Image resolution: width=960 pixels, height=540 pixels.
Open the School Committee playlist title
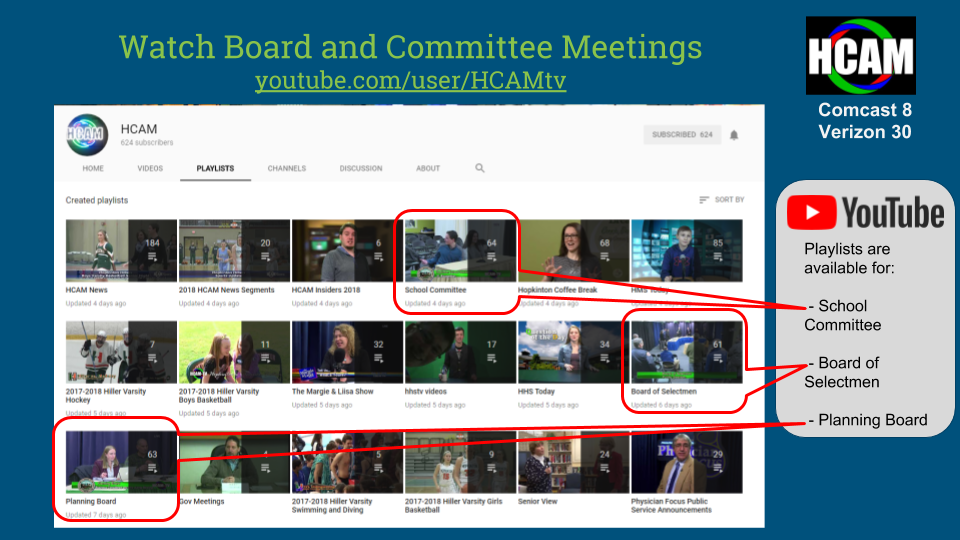(435, 290)
